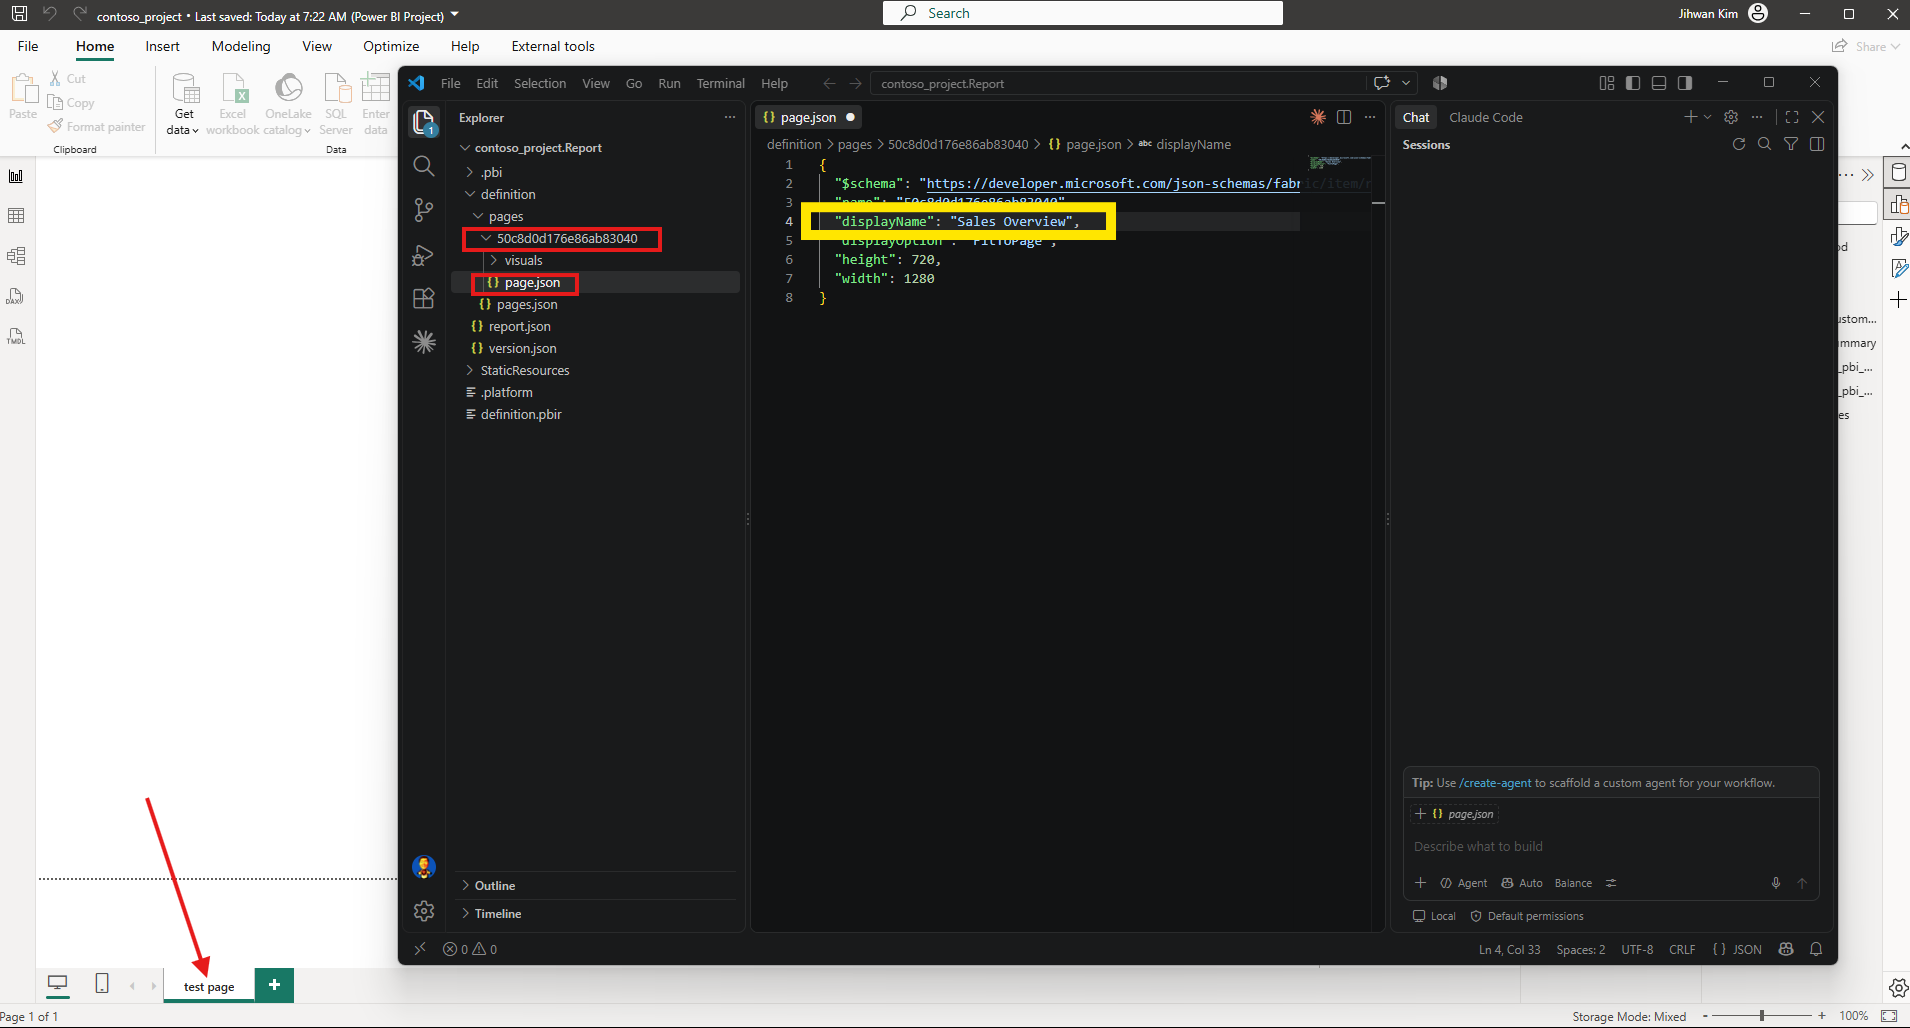
Task: Click the Agent mode picker
Action: (x=1464, y=883)
